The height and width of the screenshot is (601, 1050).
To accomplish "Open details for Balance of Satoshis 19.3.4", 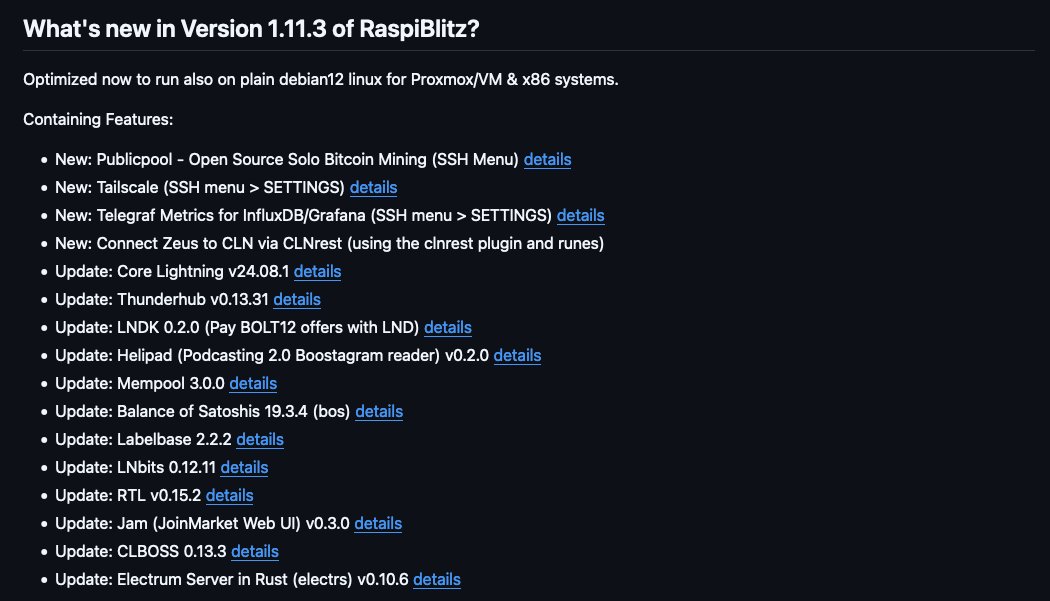I will point(379,411).
